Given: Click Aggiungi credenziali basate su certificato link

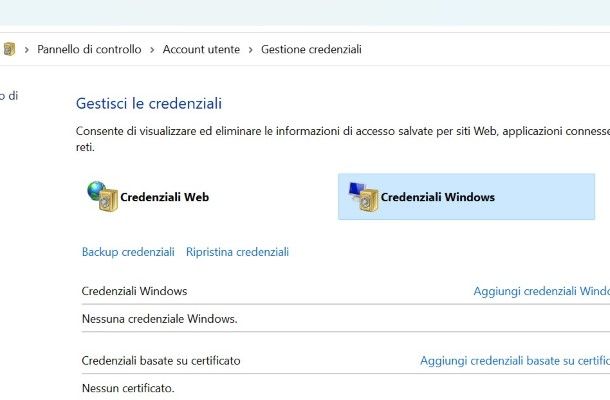Looking at the screenshot, I should (x=515, y=361).
